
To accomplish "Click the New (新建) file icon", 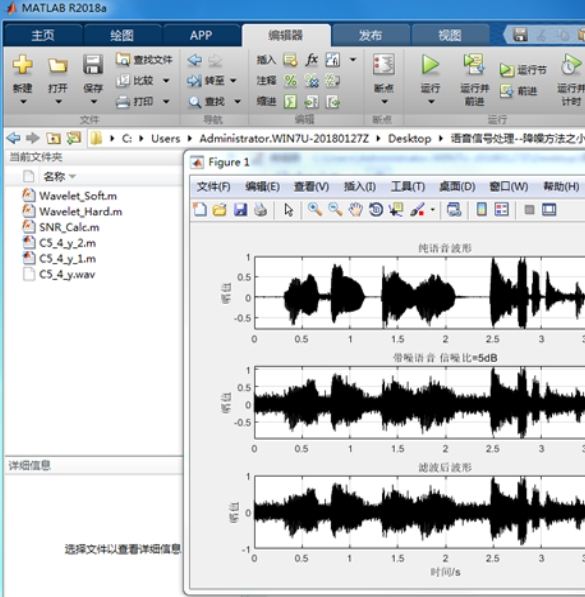I will (x=22, y=65).
